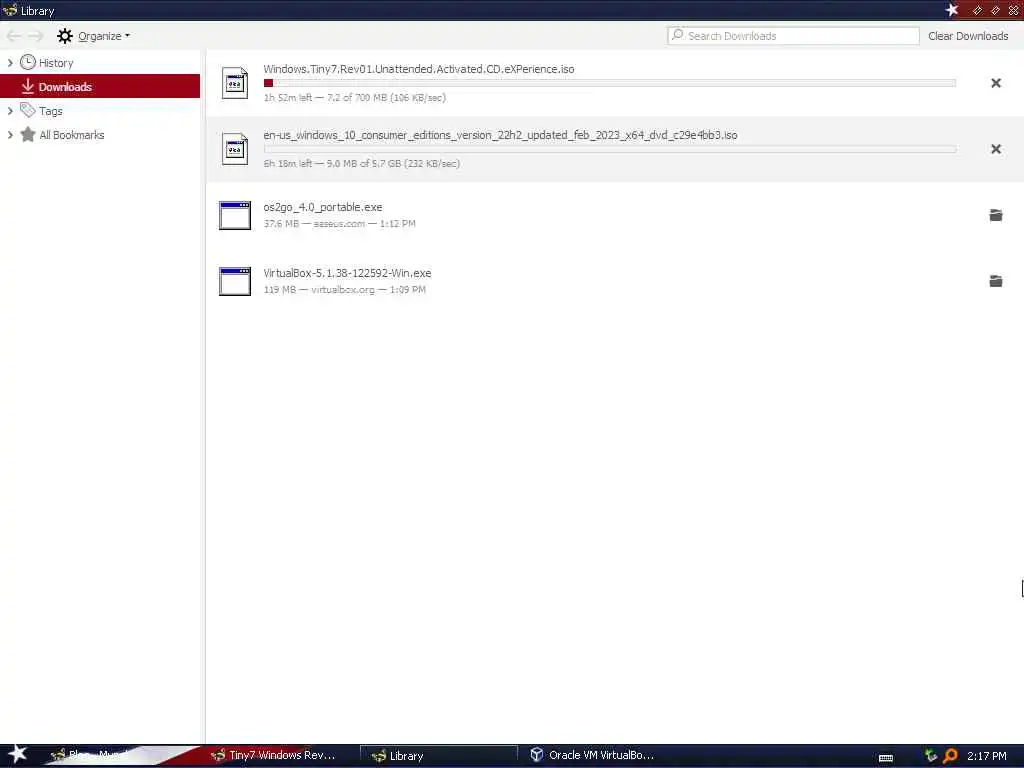Open the star Start button on taskbar
Screen dimensions: 1024x768
pyautogui.click(x=17, y=754)
